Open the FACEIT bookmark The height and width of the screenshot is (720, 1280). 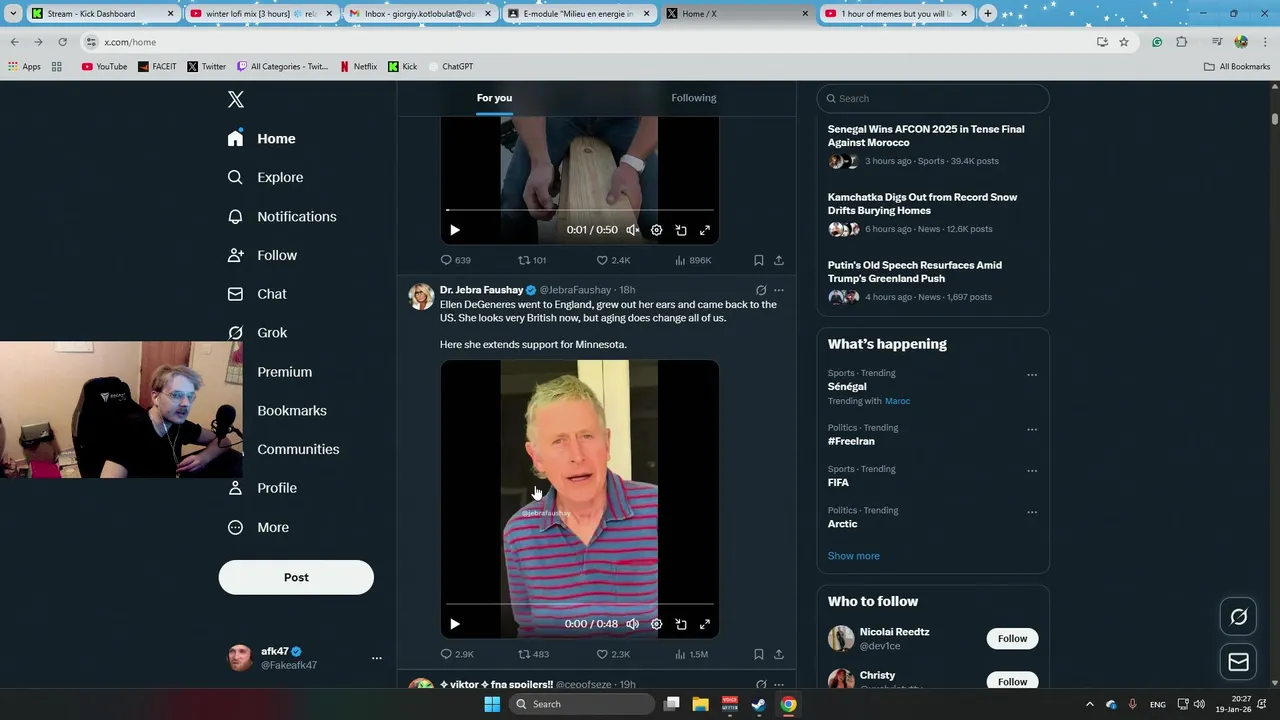[x=157, y=66]
